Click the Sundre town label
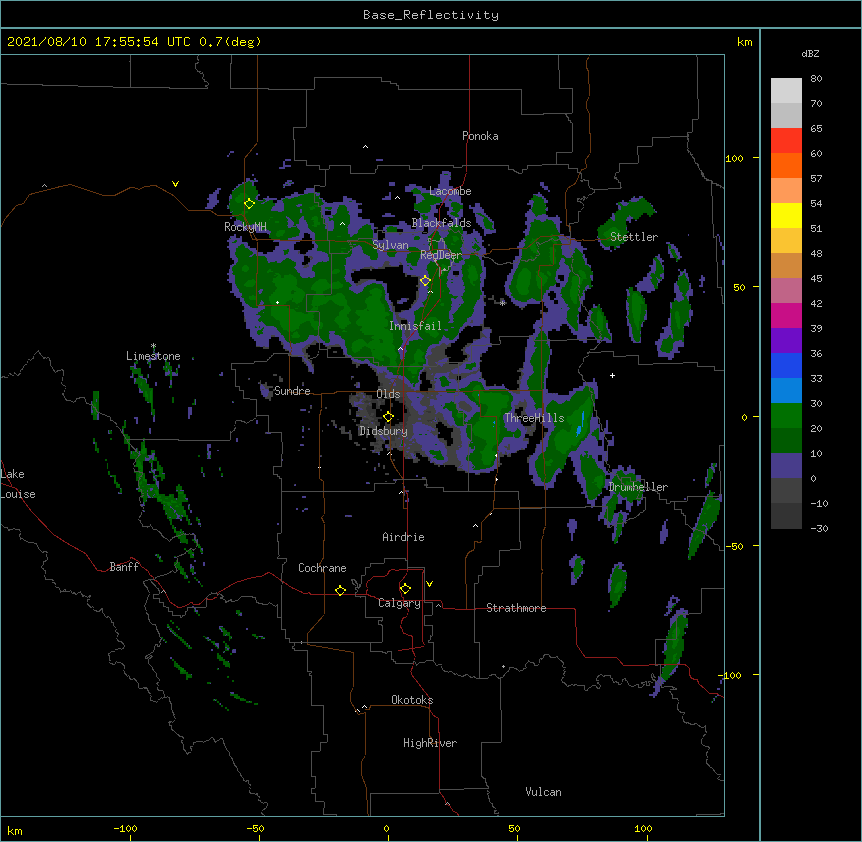Viewport: 862px width, 842px height. pos(292,391)
